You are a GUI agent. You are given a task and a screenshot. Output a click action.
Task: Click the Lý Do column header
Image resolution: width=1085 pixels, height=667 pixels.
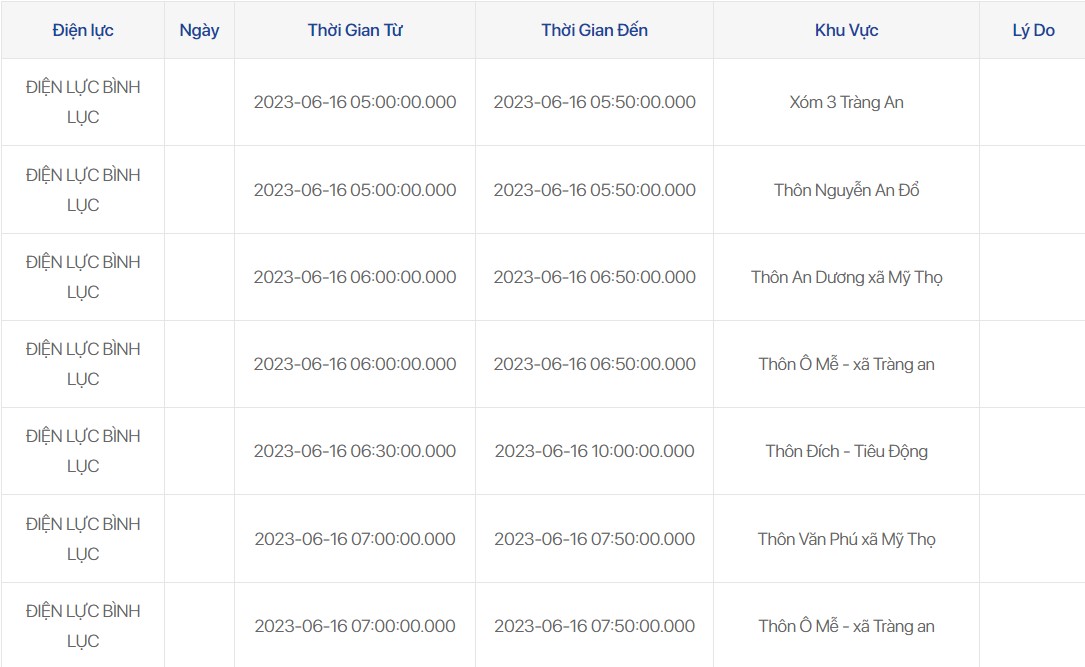point(1033,30)
